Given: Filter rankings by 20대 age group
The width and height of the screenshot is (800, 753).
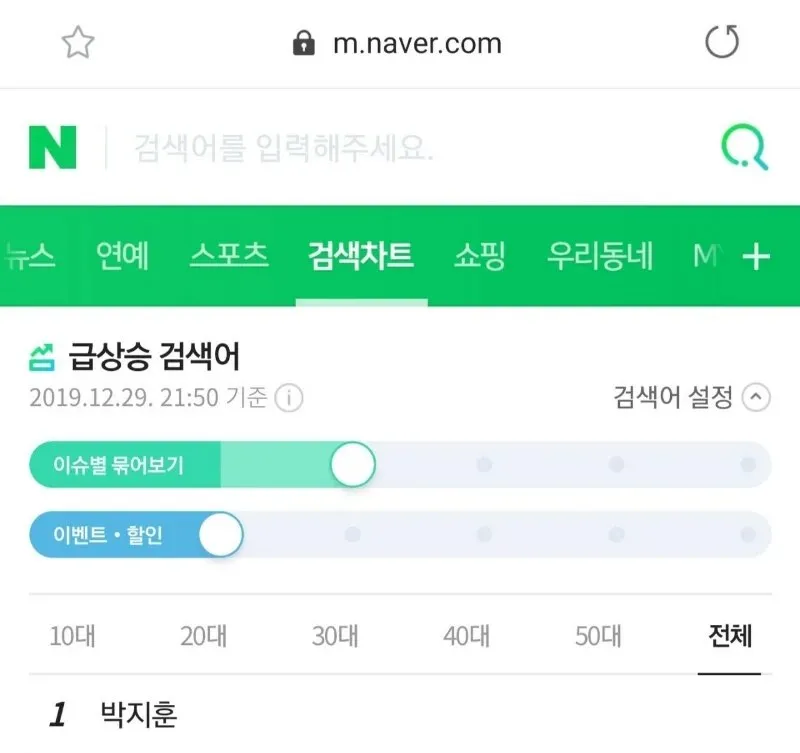Looking at the screenshot, I should tap(203, 635).
